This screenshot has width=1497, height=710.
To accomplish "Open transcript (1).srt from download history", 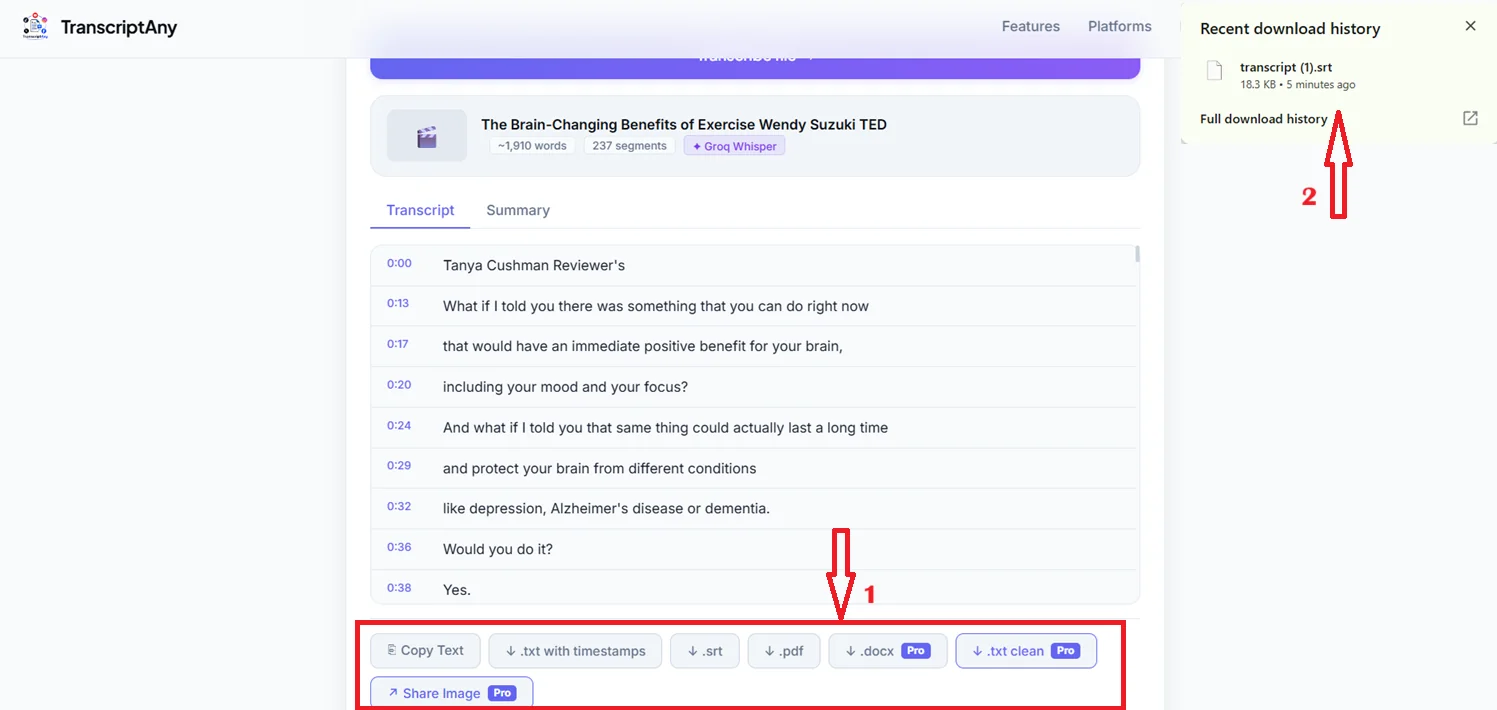I will pyautogui.click(x=1286, y=67).
